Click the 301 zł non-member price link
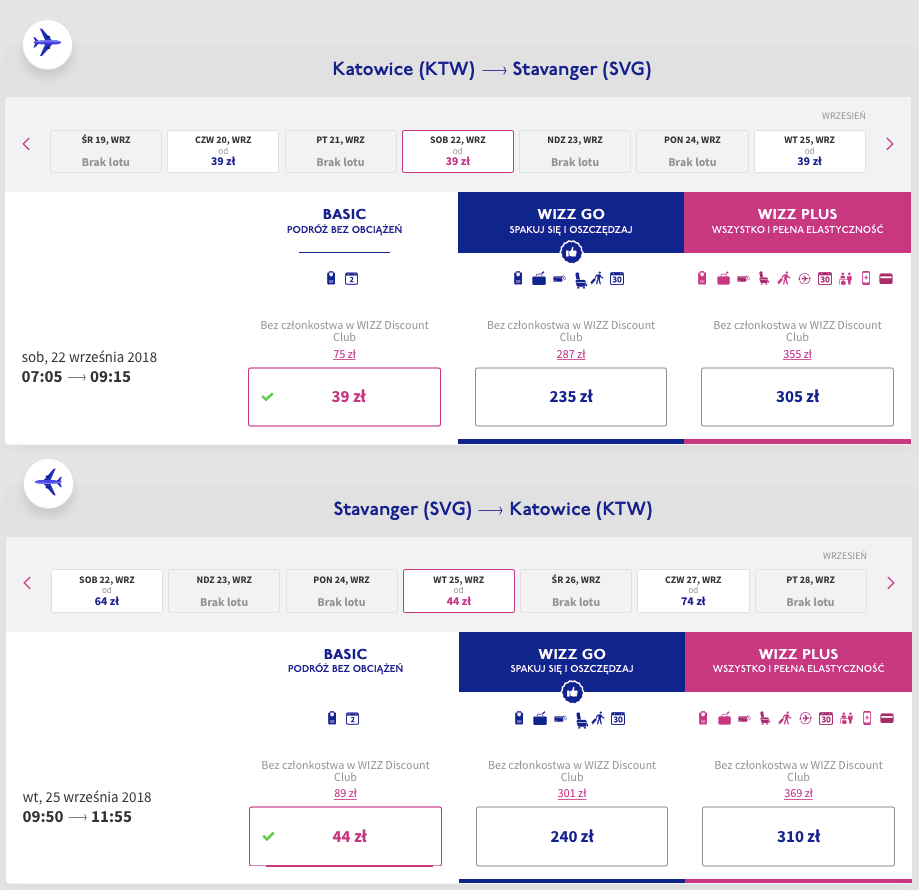This screenshot has height=891, width=919. [572, 793]
